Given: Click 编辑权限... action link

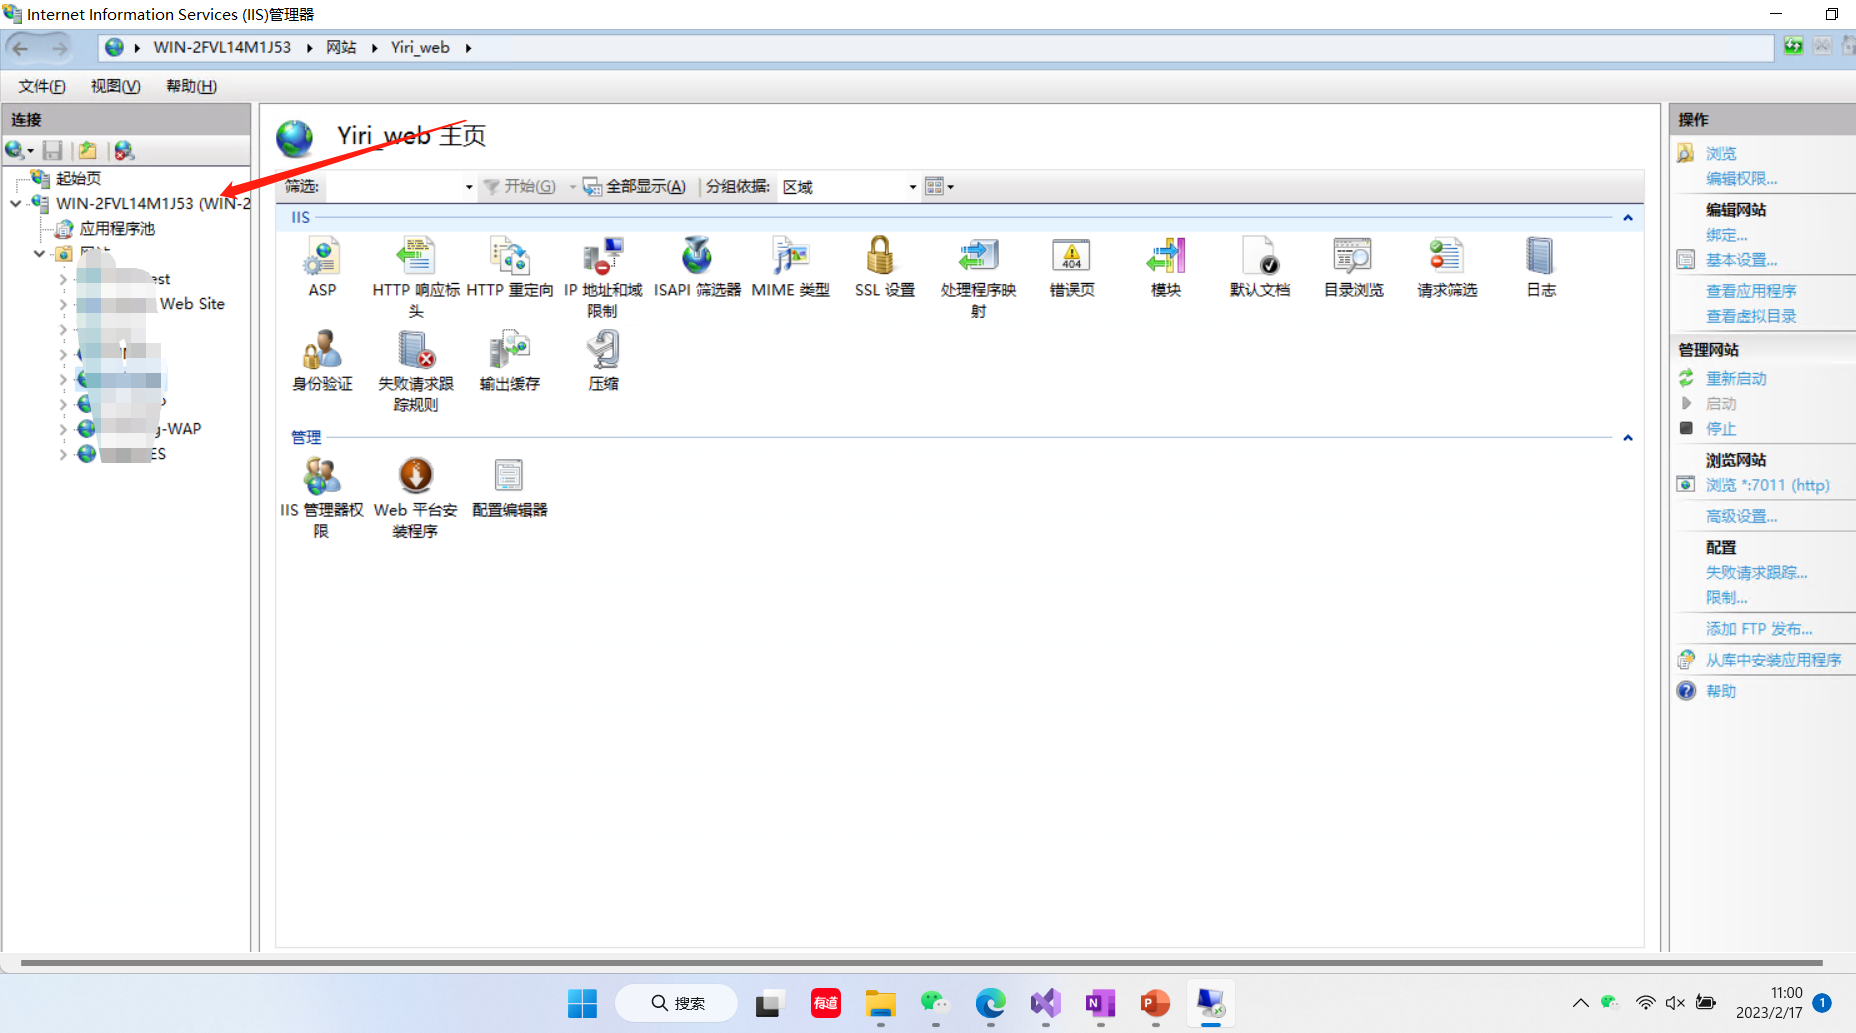Looking at the screenshot, I should [1741, 178].
